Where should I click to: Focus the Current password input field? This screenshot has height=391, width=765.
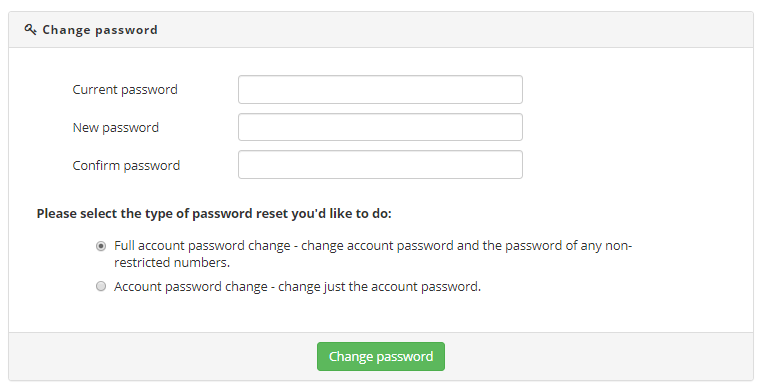[380, 89]
